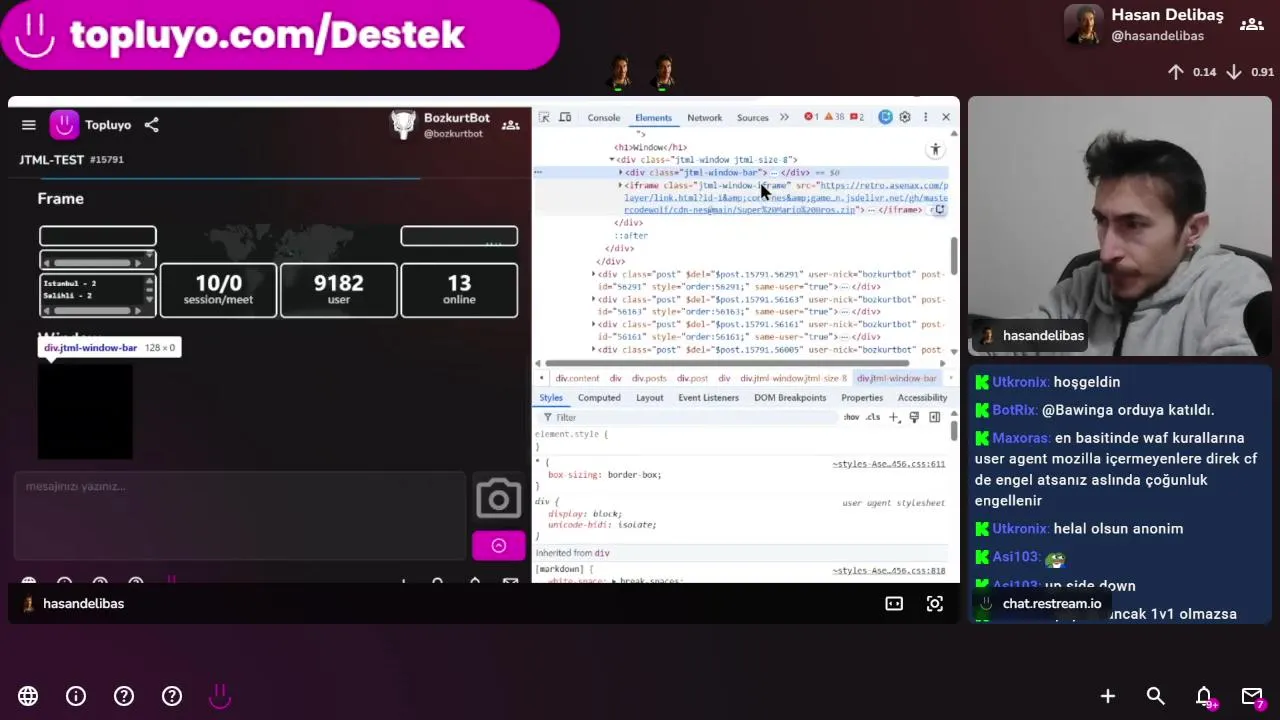Open the hamburger menu in Topluyo
1280x720 pixels.
click(29, 125)
